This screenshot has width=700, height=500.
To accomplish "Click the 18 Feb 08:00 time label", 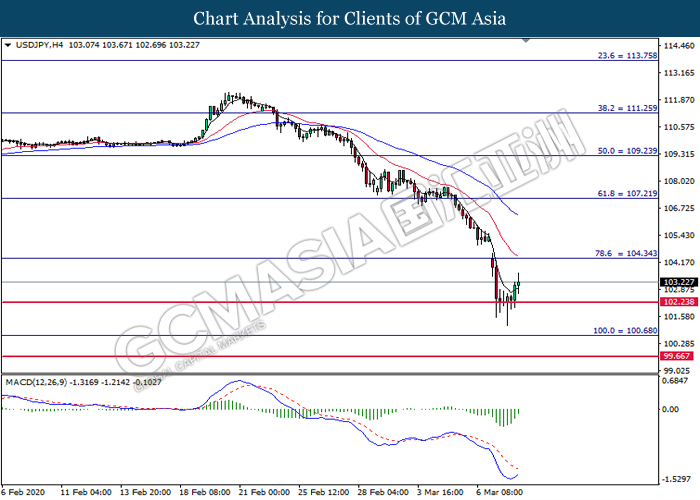I will (205, 492).
